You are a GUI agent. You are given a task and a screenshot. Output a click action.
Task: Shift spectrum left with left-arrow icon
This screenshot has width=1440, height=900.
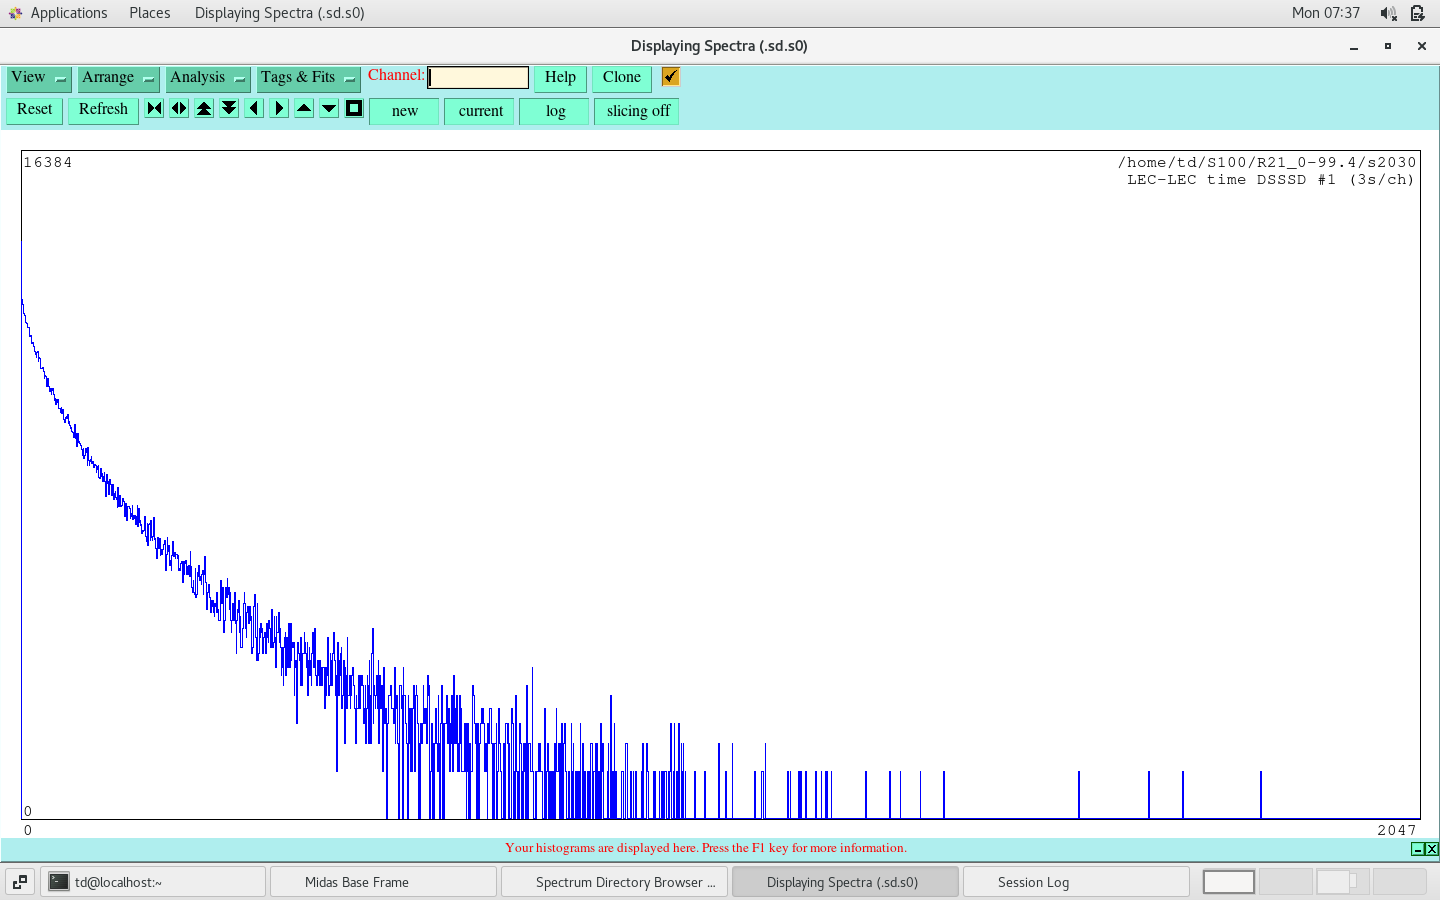pyautogui.click(x=254, y=109)
